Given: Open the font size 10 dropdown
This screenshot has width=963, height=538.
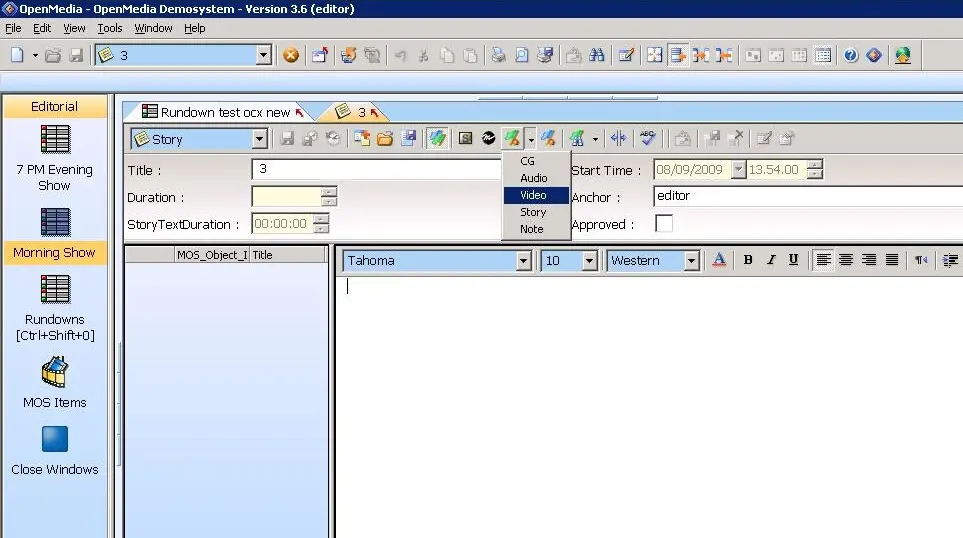Looking at the screenshot, I should point(589,261).
